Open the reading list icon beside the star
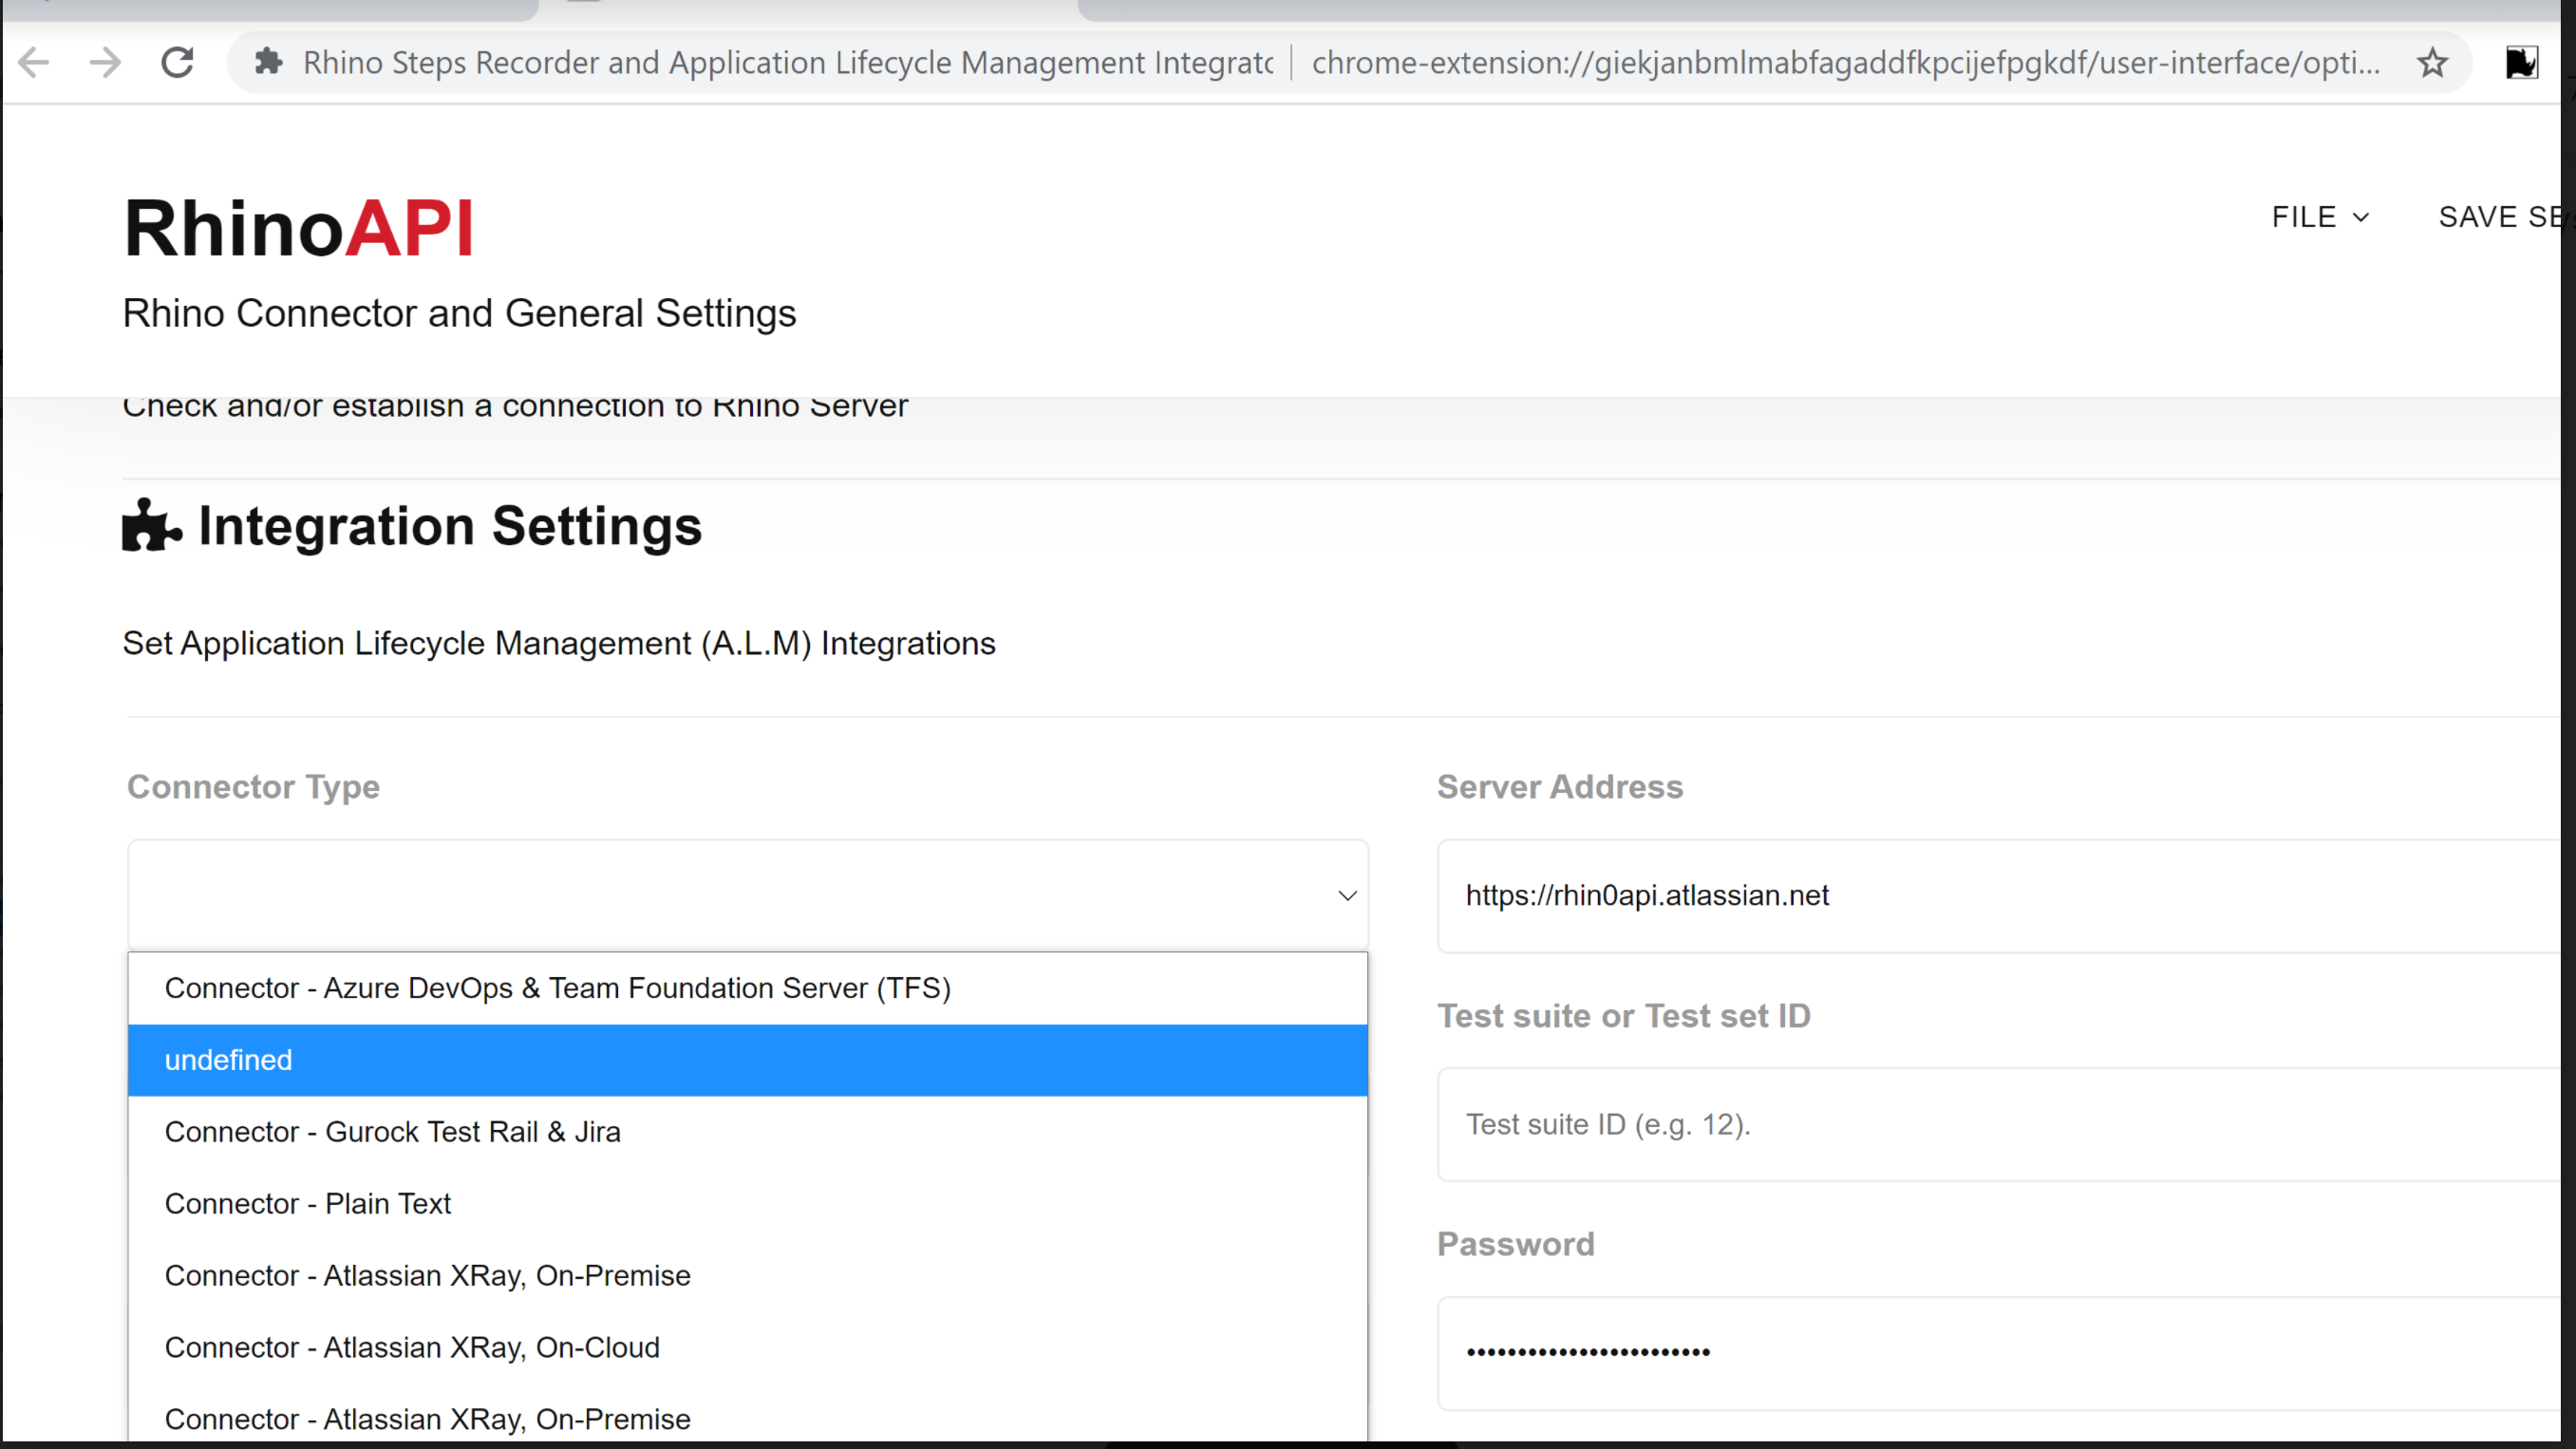Image resolution: width=2576 pixels, height=1449 pixels. pos(2521,62)
